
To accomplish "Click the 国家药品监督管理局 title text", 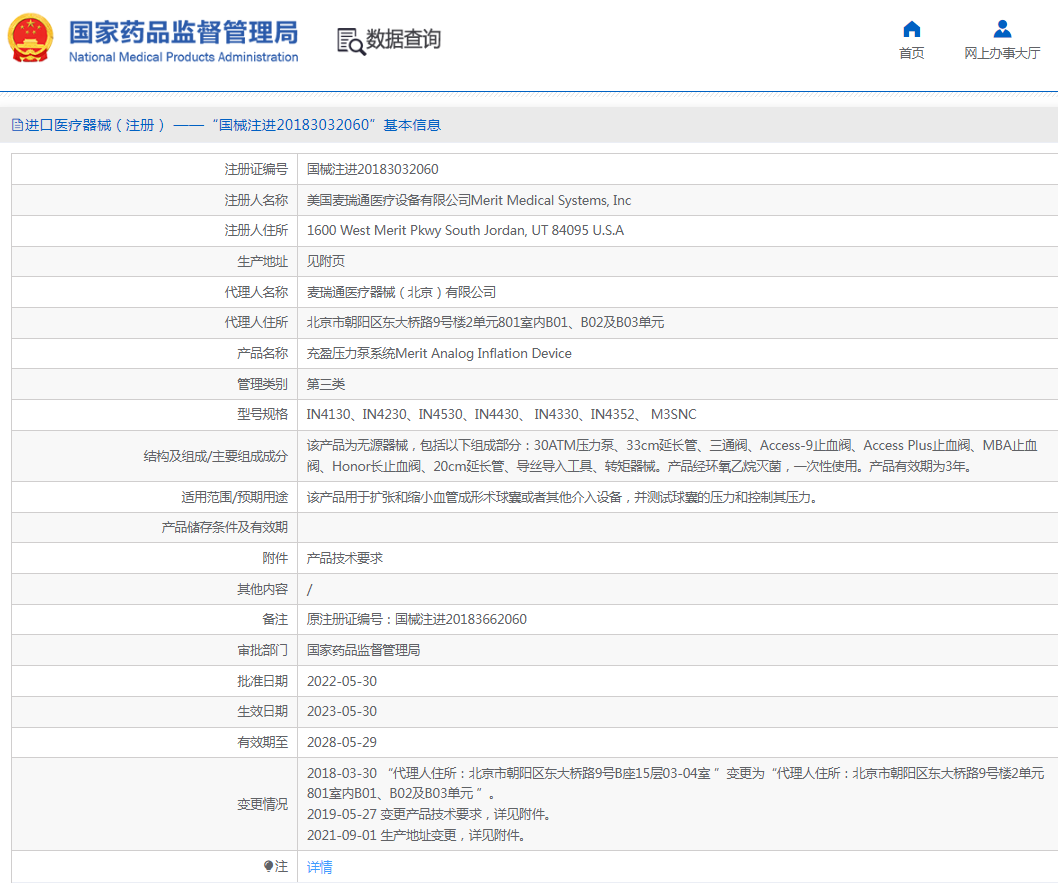I will 183,33.
